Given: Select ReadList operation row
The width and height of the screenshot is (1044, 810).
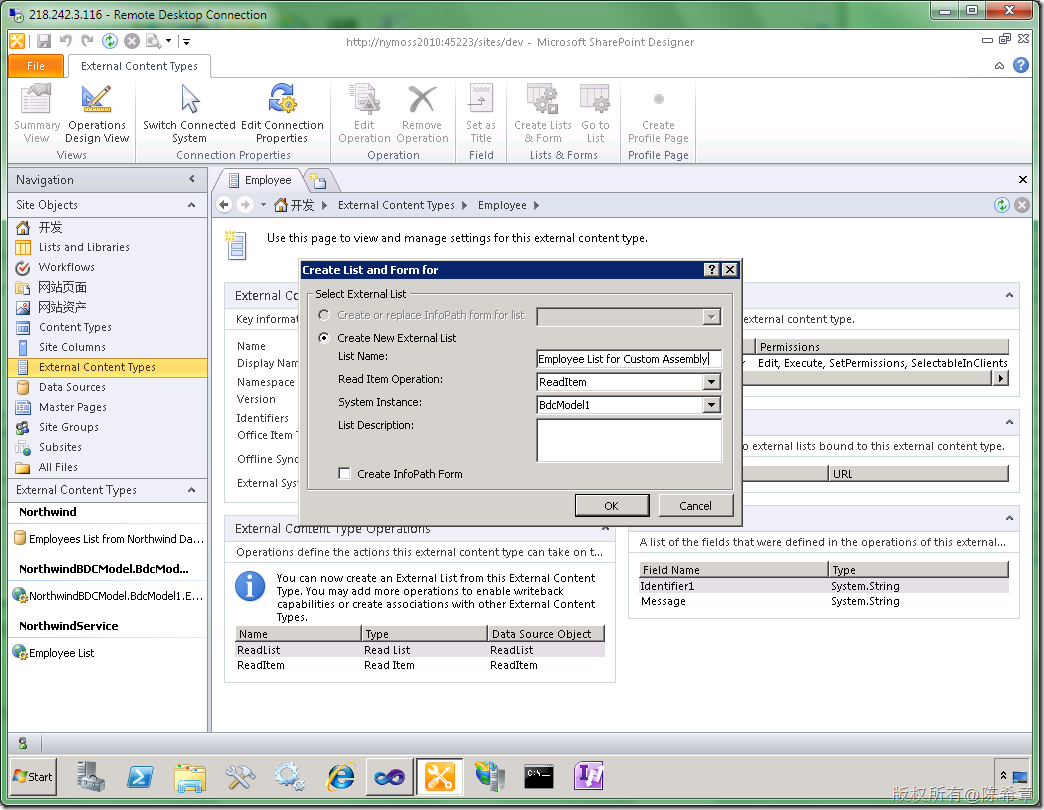Looking at the screenshot, I should [x=420, y=650].
